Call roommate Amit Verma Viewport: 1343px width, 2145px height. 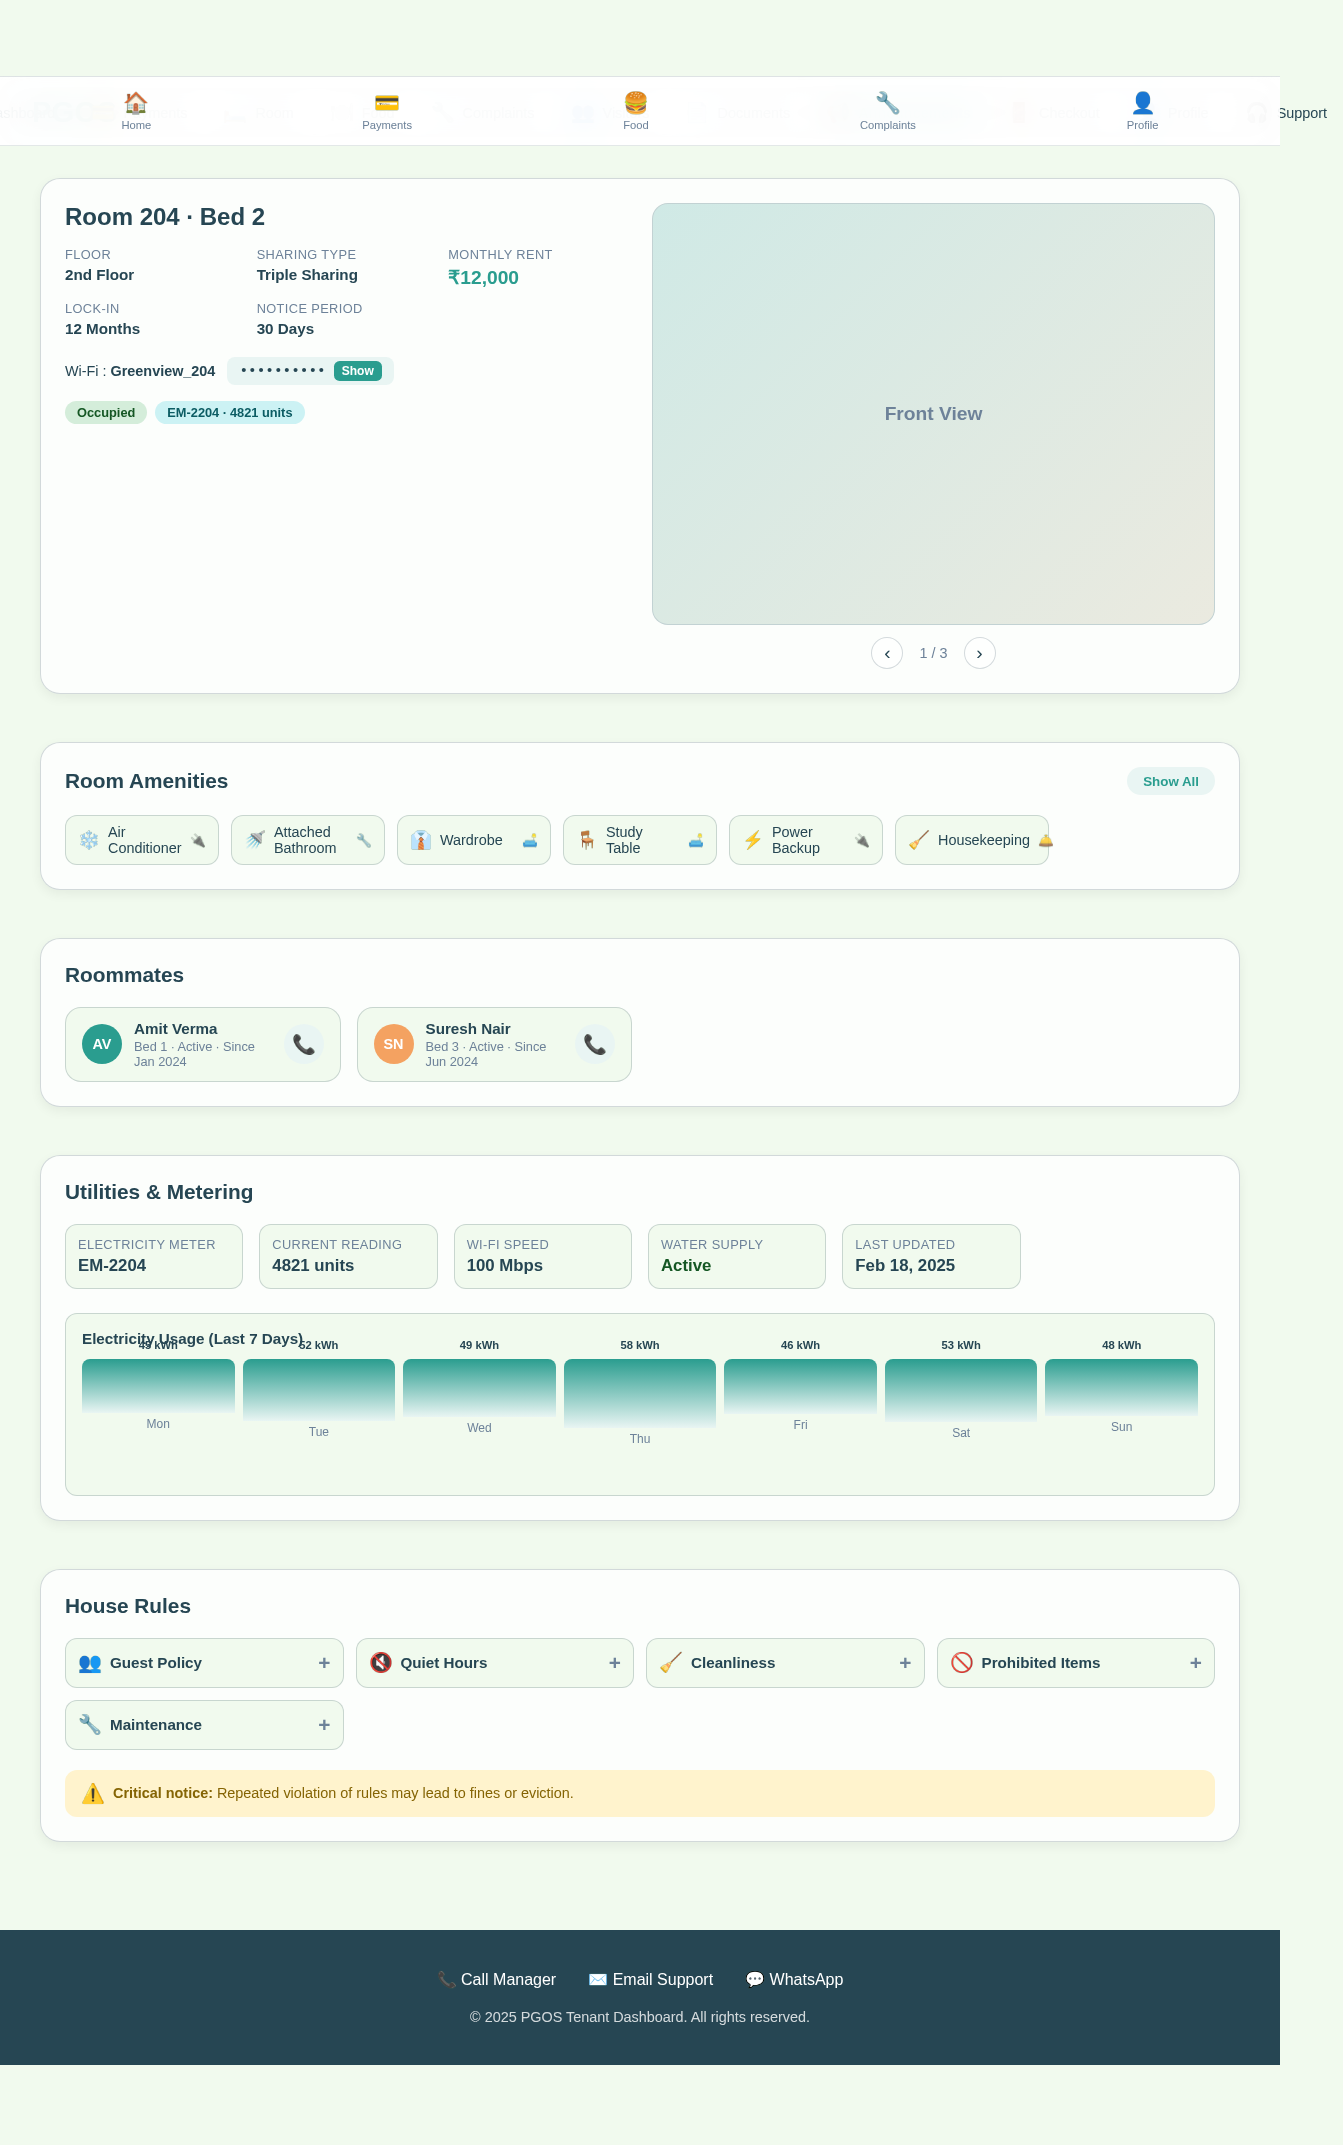click(304, 1044)
